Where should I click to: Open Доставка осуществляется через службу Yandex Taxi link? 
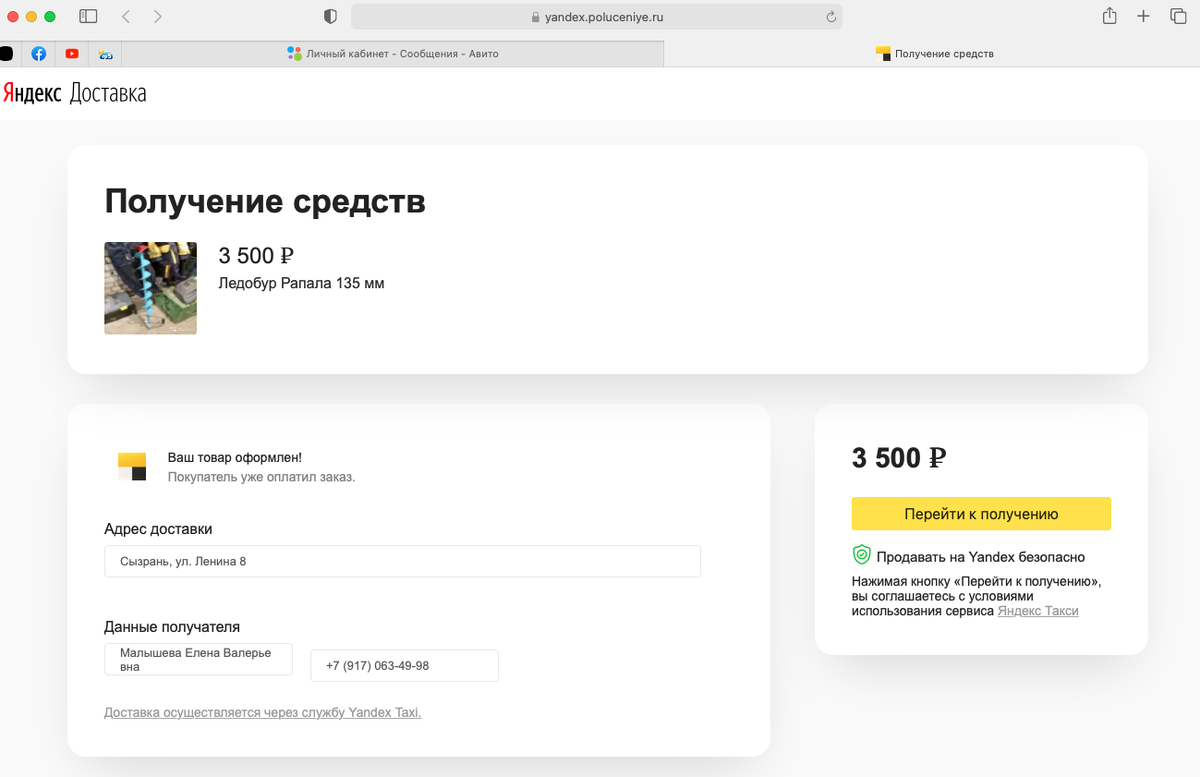coord(263,713)
